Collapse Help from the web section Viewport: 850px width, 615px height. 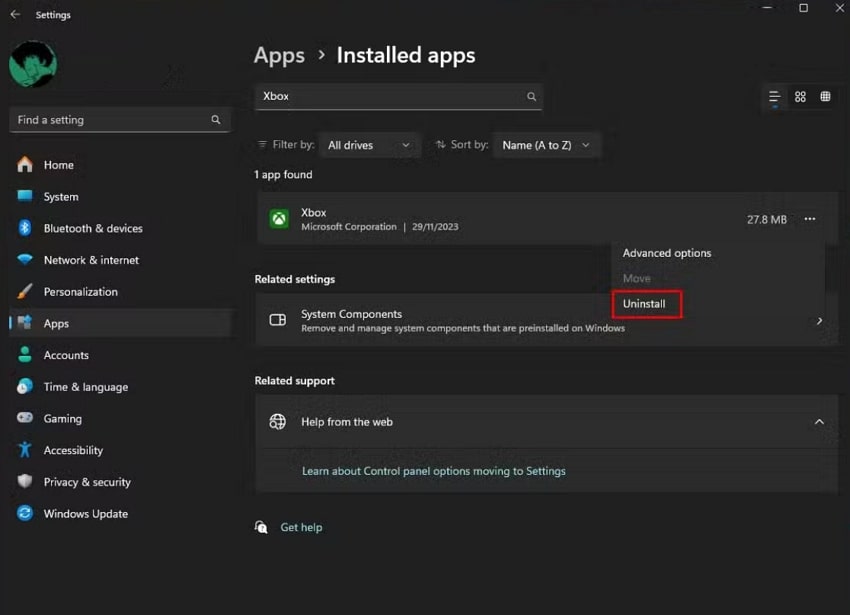819,422
